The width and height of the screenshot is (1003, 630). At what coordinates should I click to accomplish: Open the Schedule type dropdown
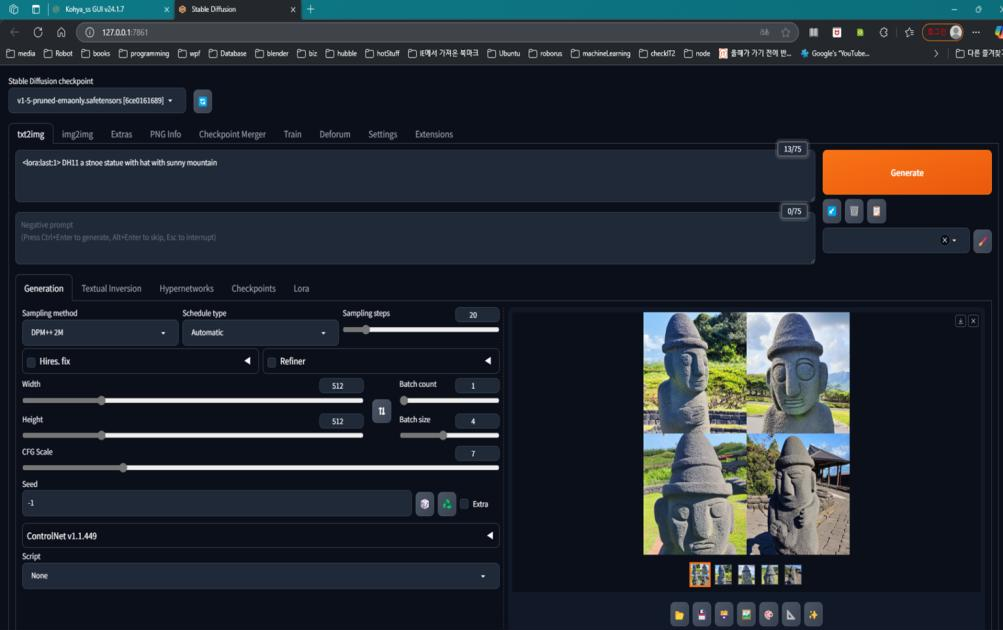click(x=260, y=333)
